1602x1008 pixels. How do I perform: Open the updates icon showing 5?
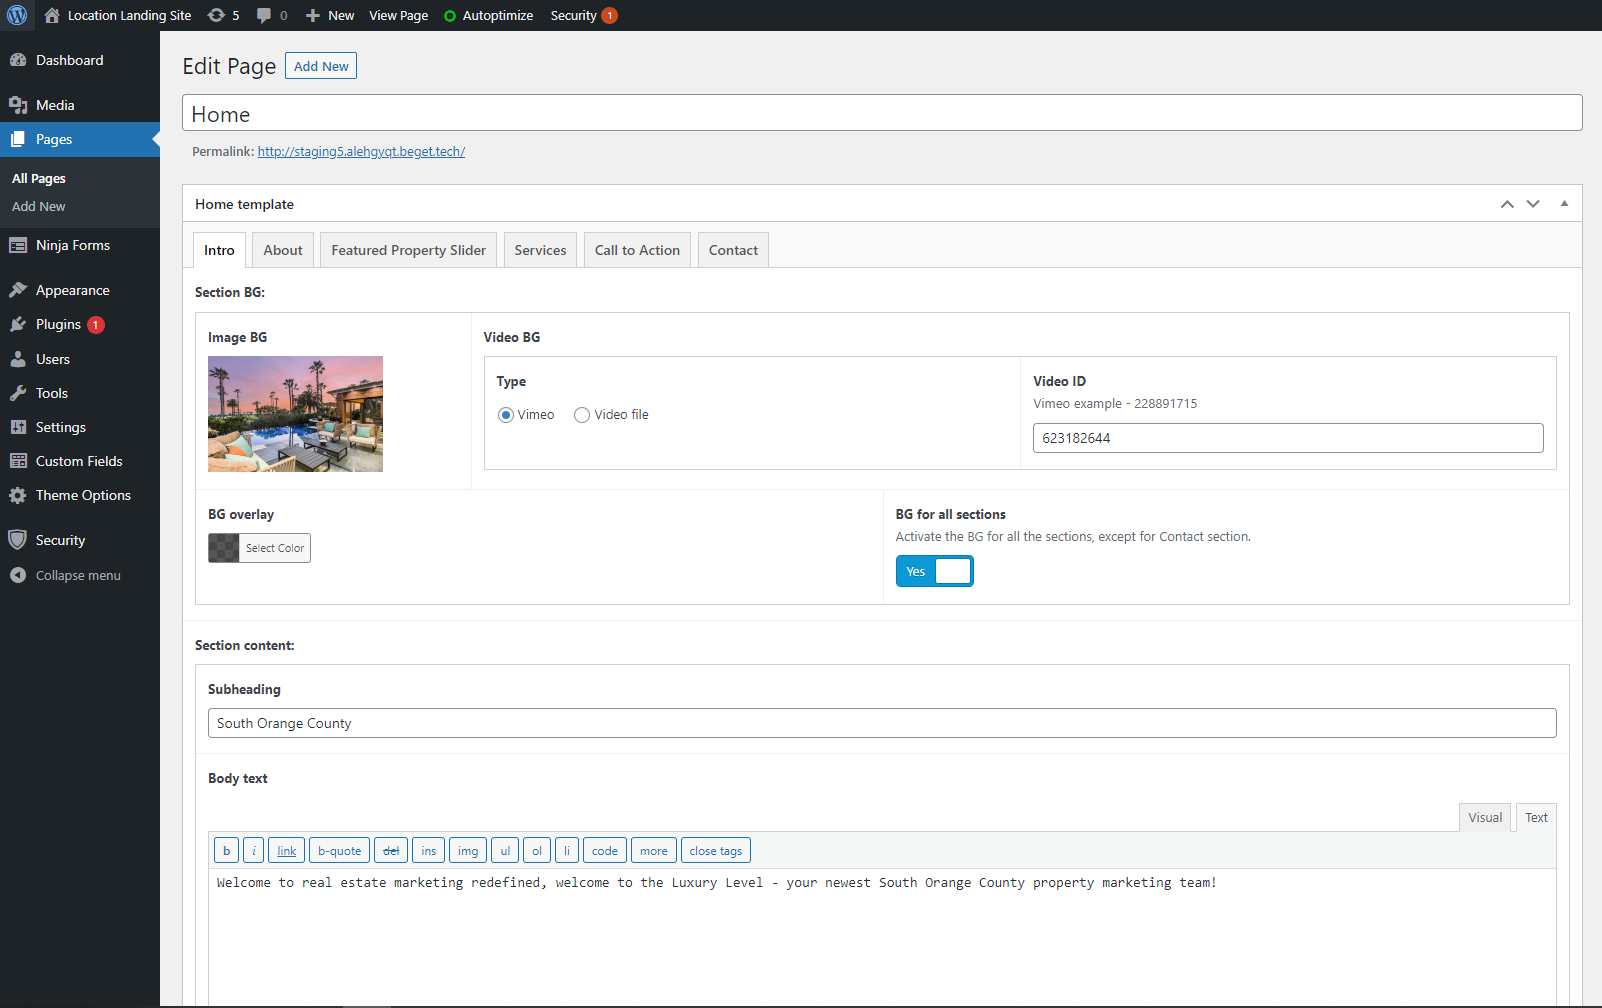pyautogui.click(x=216, y=15)
